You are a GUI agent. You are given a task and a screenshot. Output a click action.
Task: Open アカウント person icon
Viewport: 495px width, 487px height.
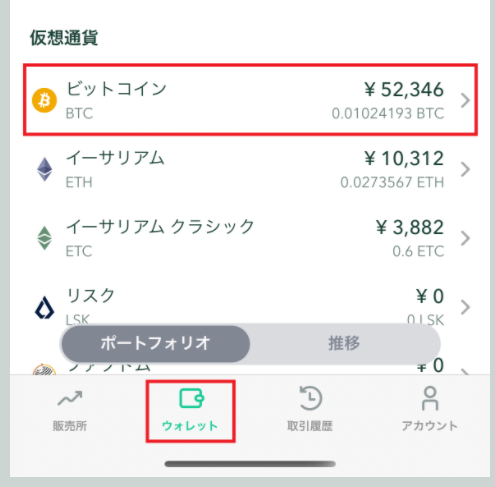pos(430,398)
